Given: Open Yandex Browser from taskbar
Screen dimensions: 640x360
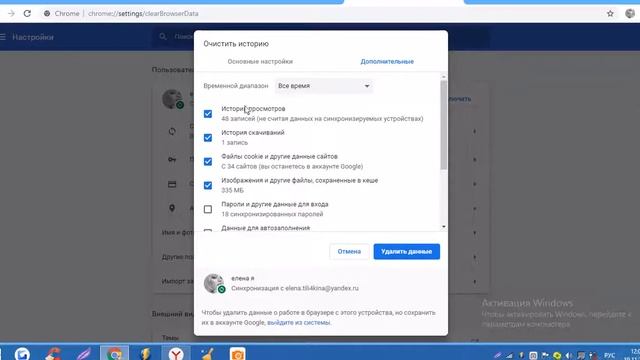Looking at the screenshot, I should pos(176,353).
